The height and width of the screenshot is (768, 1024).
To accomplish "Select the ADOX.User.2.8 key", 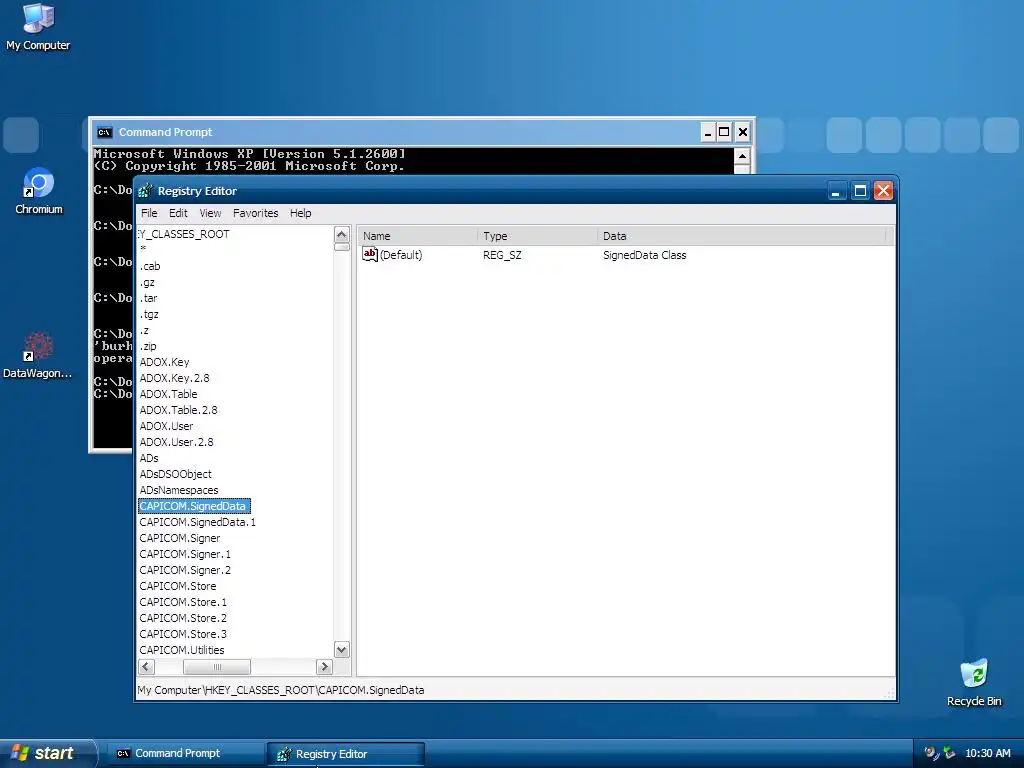I will click(176, 442).
